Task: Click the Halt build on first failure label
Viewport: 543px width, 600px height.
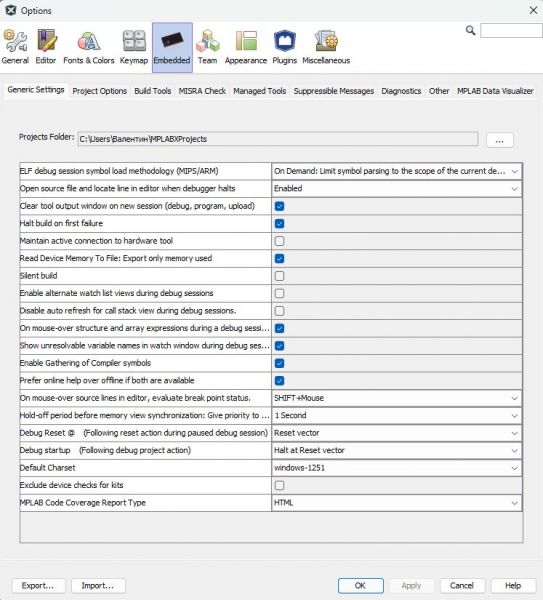Action: pyautogui.click(x=61, y=223)
